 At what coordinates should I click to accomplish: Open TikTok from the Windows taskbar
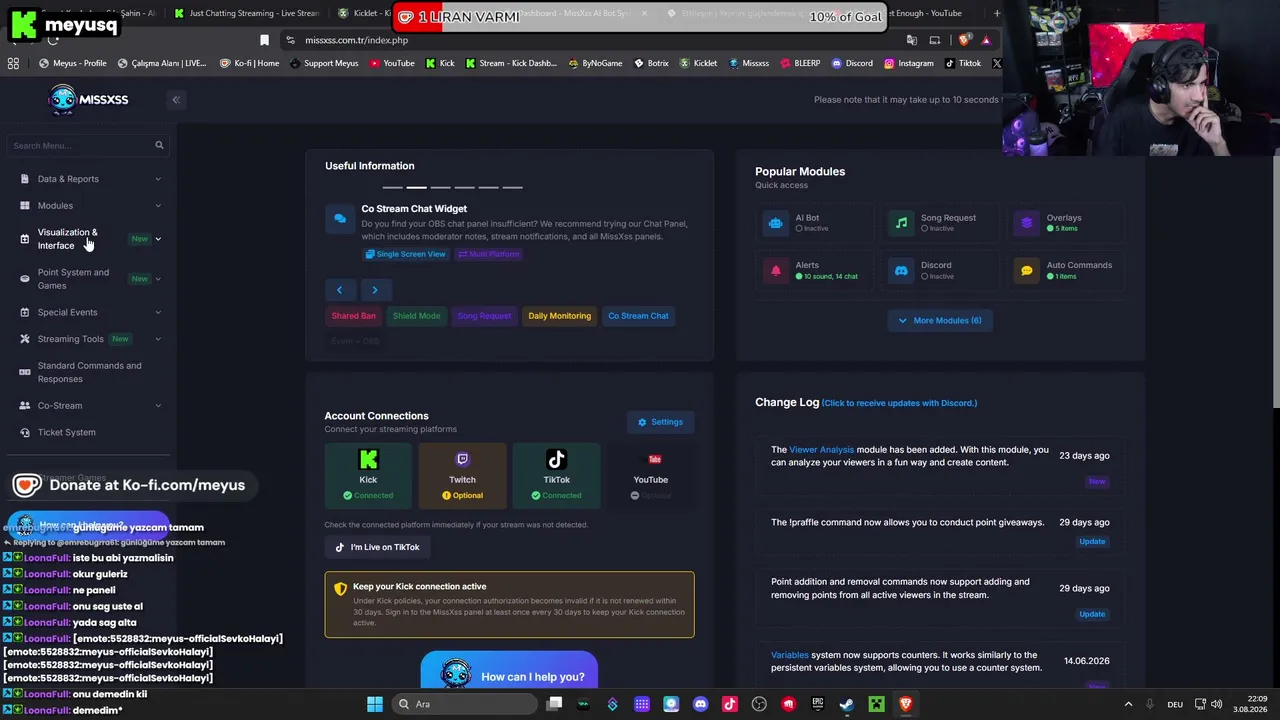click(730, 704)
